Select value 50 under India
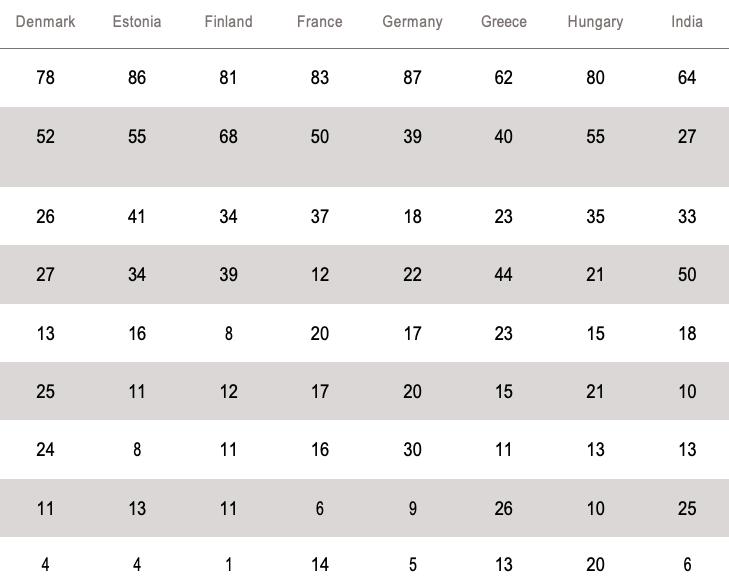 coord(687,275)
